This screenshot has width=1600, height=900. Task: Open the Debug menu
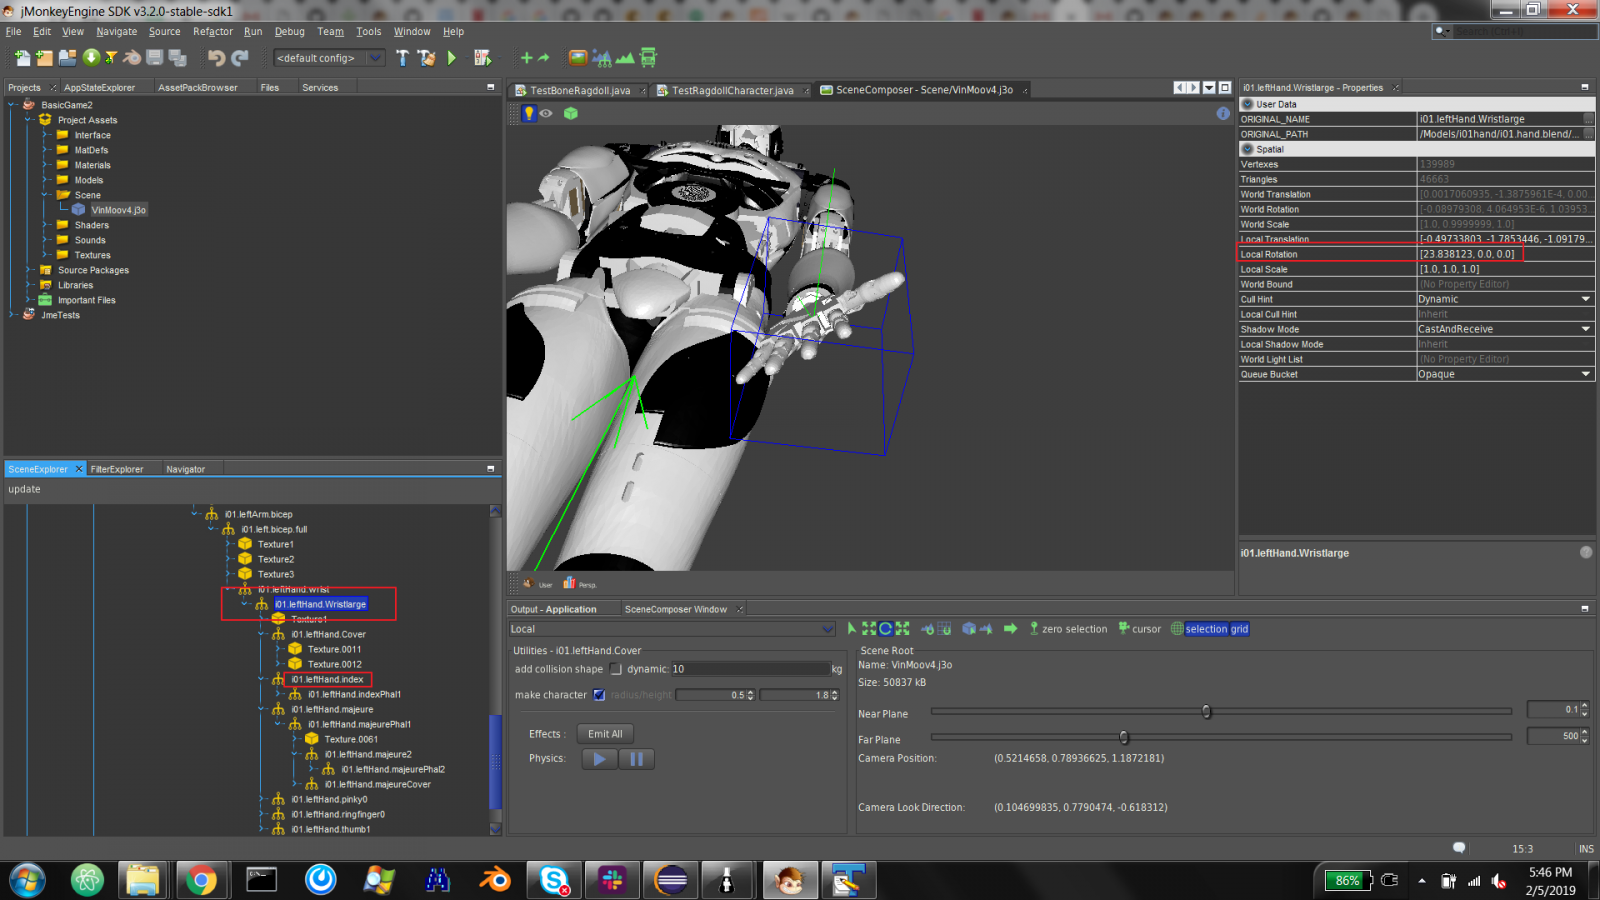(x=290, y=32)
